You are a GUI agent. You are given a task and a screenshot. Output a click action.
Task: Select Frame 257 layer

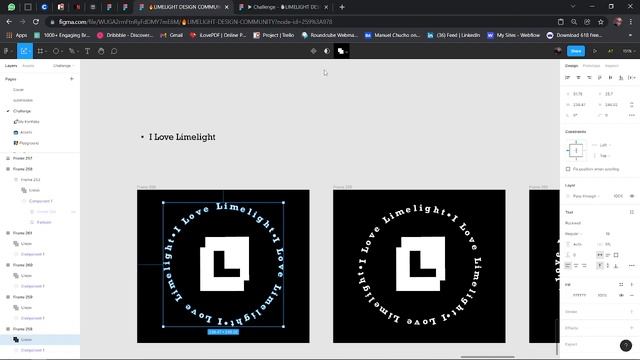(x=22, y=158)
